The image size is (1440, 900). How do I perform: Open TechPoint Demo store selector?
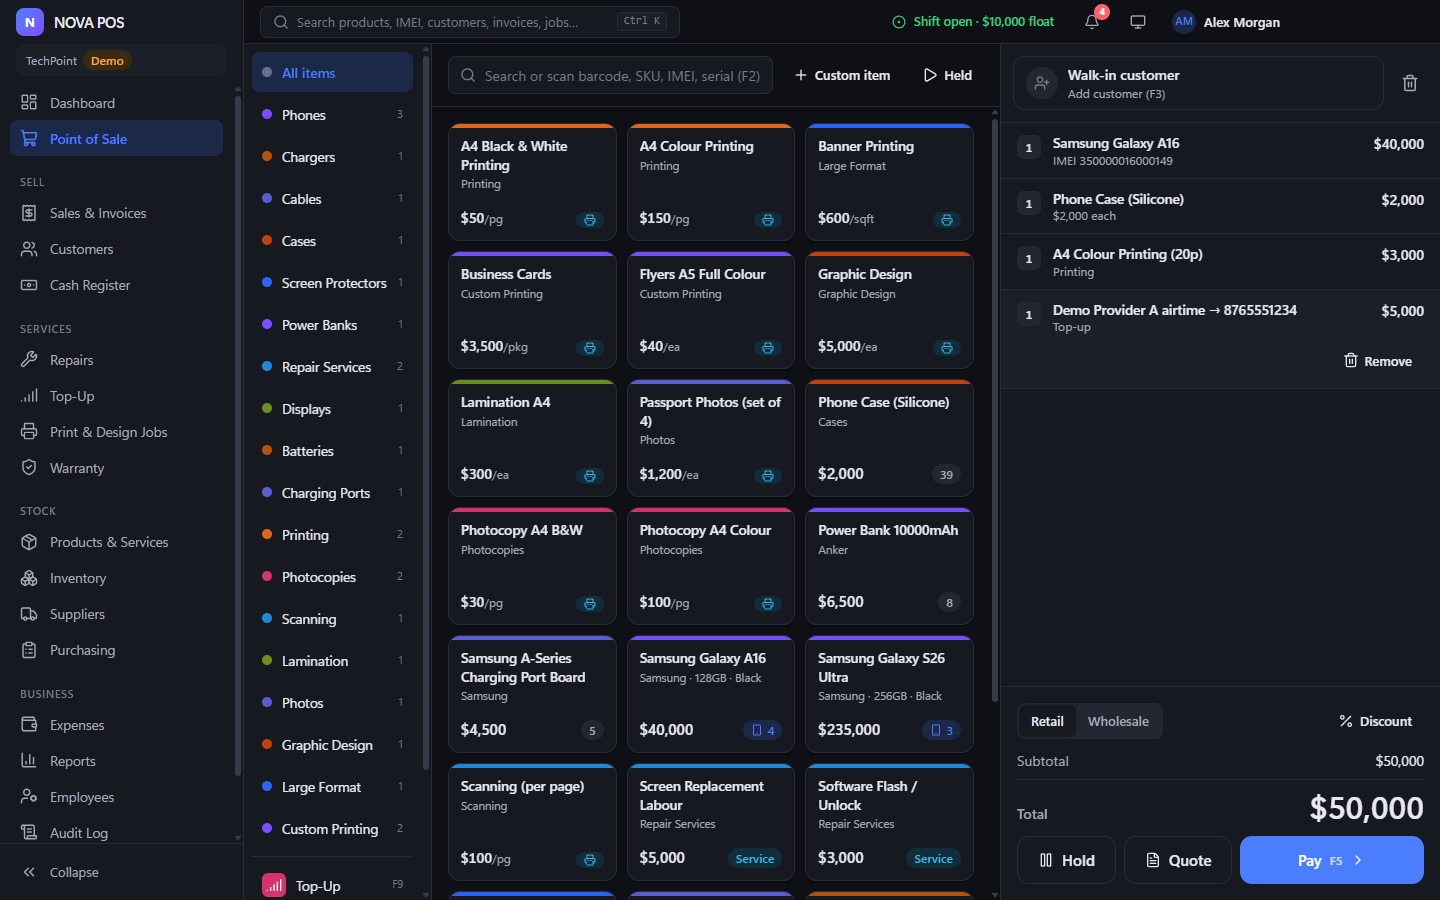pos(120,61)
